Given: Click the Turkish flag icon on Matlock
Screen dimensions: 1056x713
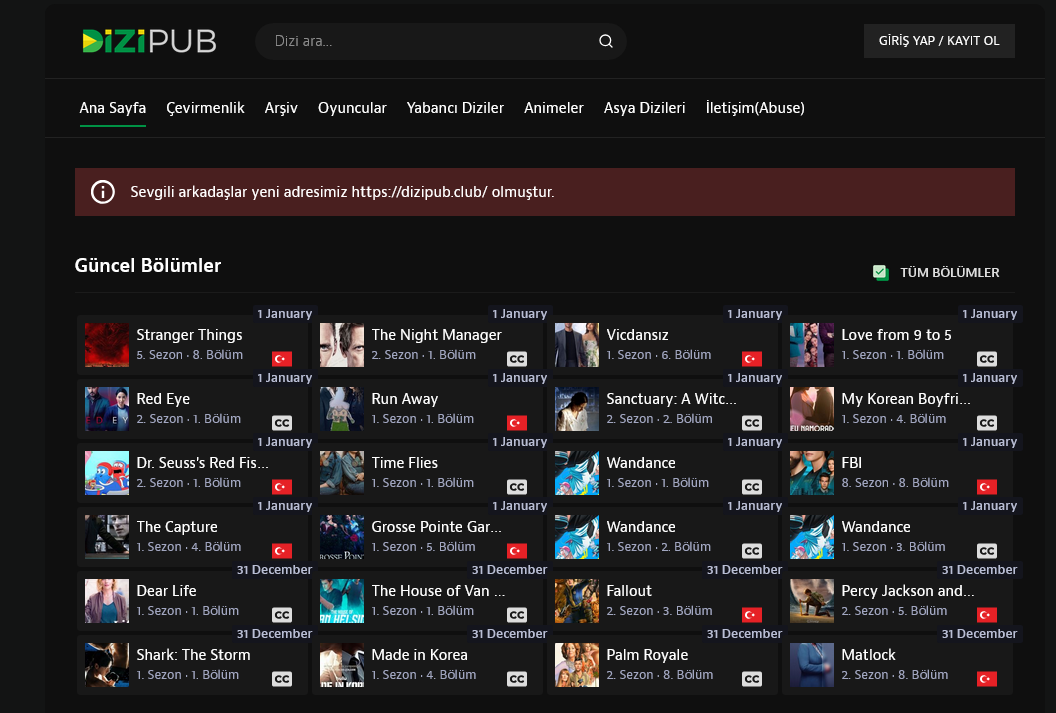Looking at the screenshot, I should [x=987, y=679].
